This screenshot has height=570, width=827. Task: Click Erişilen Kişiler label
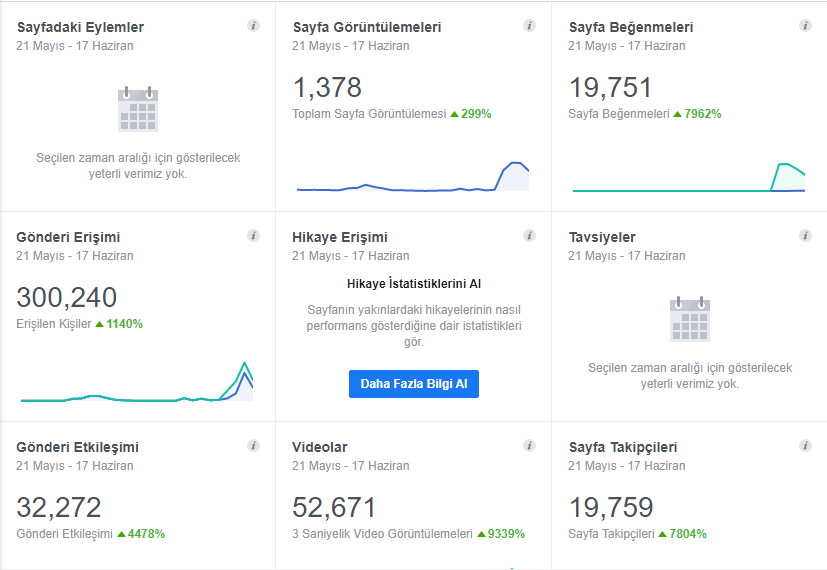(54, 324)
